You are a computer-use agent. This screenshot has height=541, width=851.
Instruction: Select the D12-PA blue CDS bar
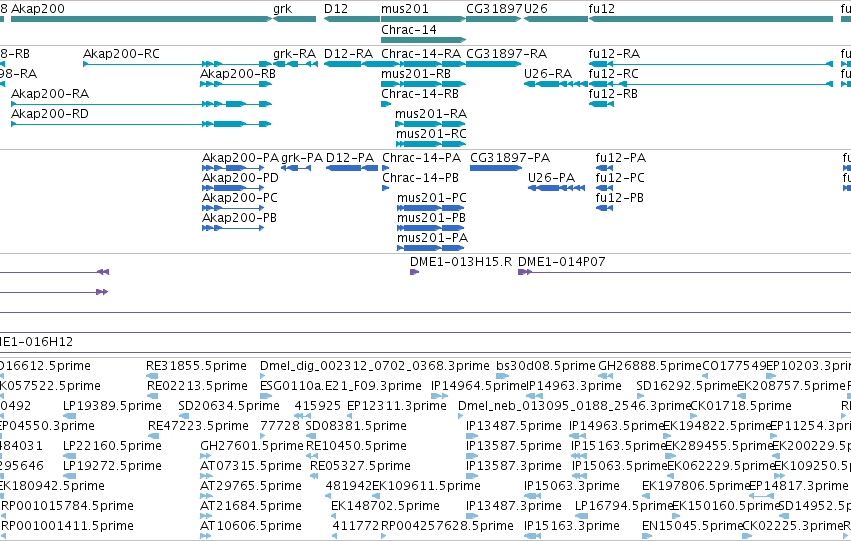coord(352,168)
